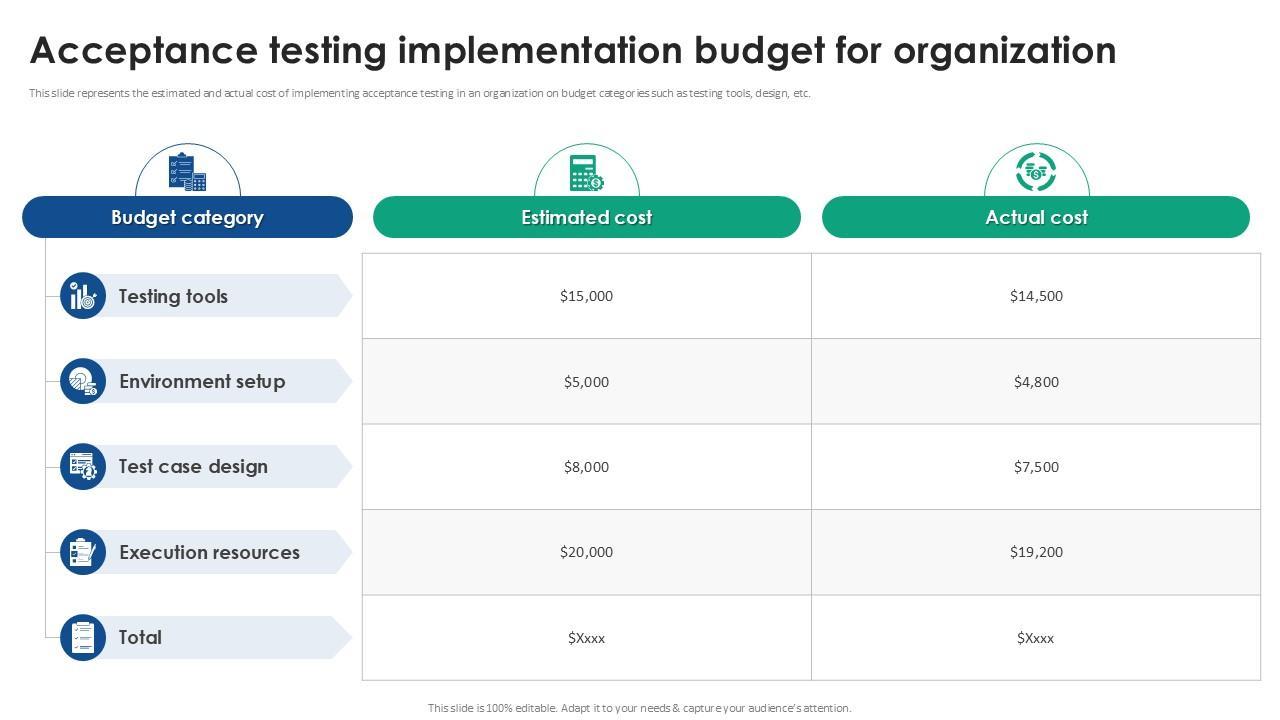Select the Actual cost header pill

[x=1036, y=217]
